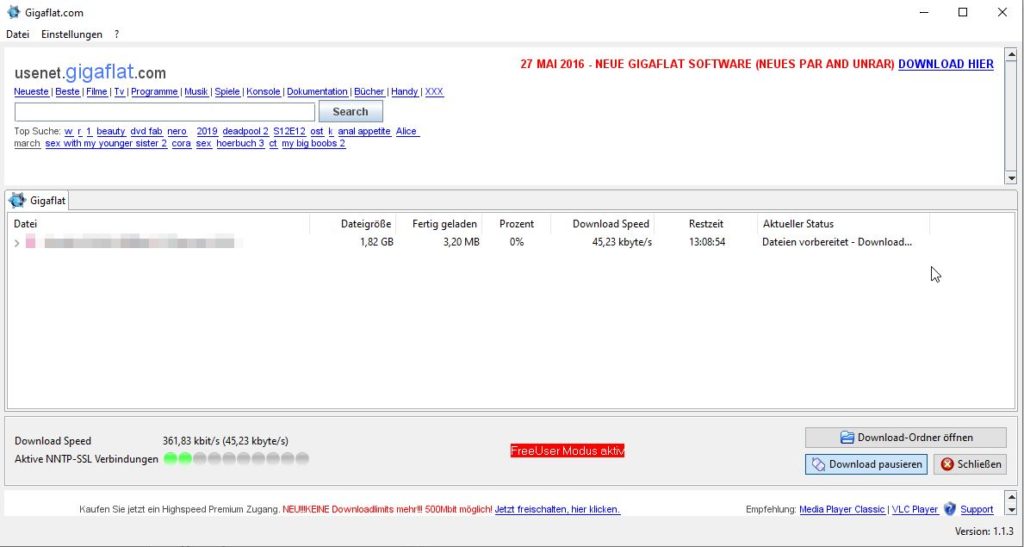Open the Beste category link
This screenshot has width=1024, height=547.
coord(67,92)
